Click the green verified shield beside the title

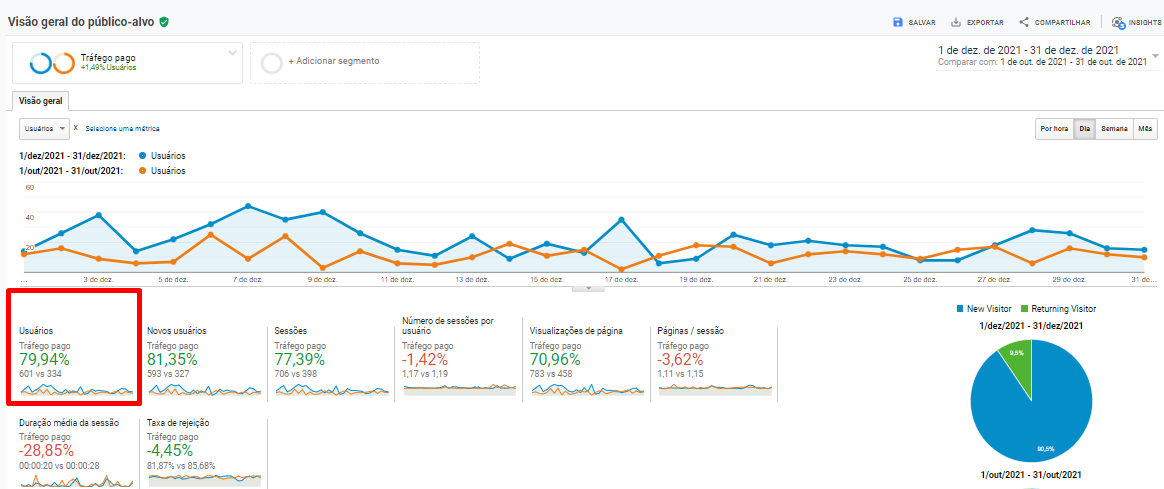[x=178, y=22]
